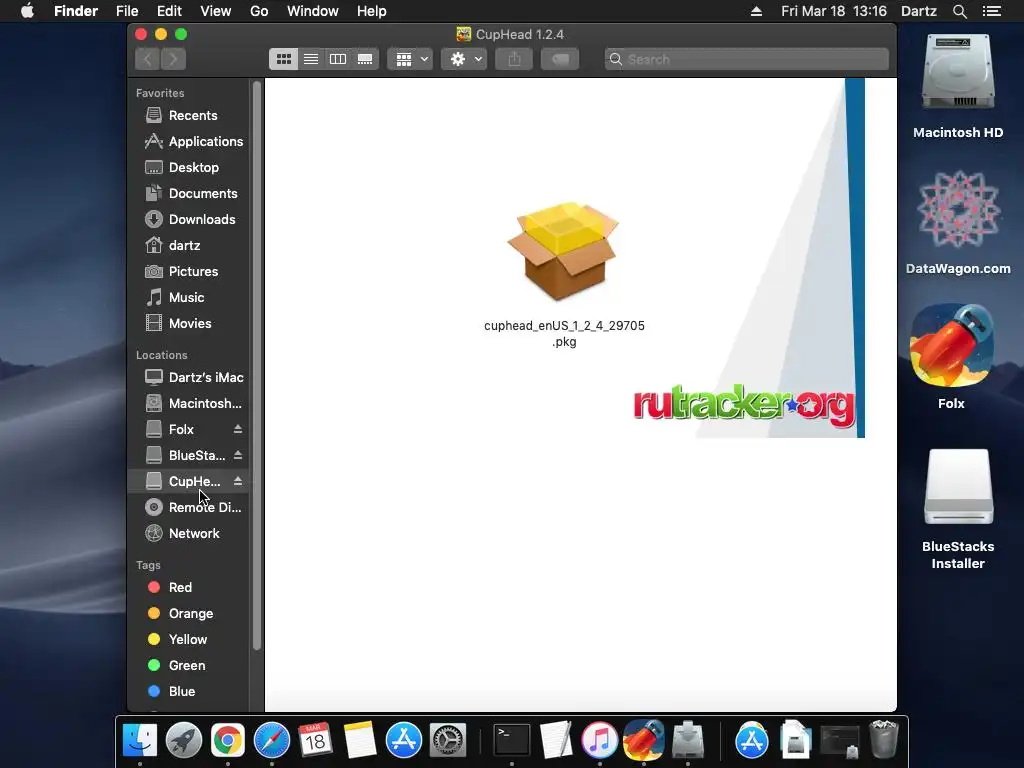Image resolution: width=1024 pixels, height=768 pixels.
Task: Open Launchpad from the Dock
Action: tap(184, 741)
